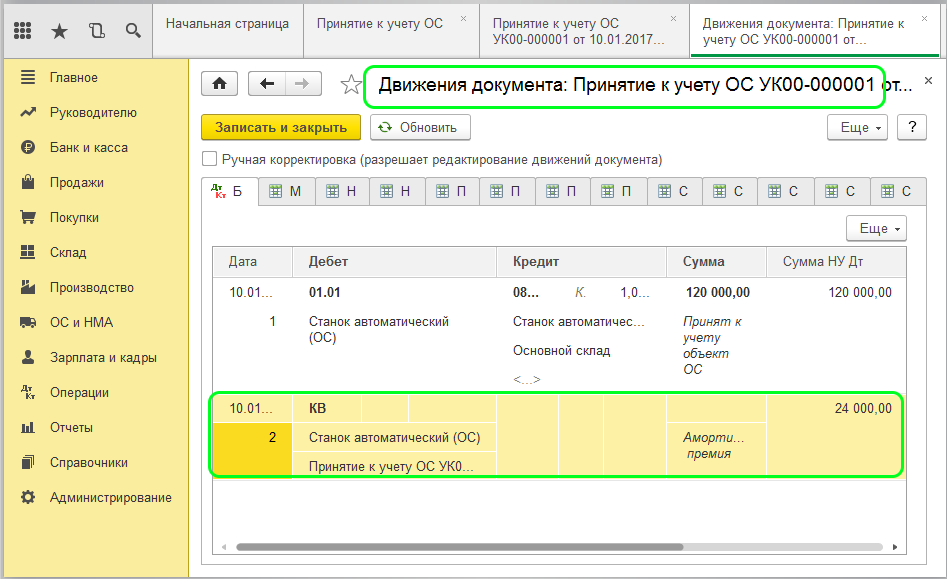Close the form with X near title

[x=928, y=80]
